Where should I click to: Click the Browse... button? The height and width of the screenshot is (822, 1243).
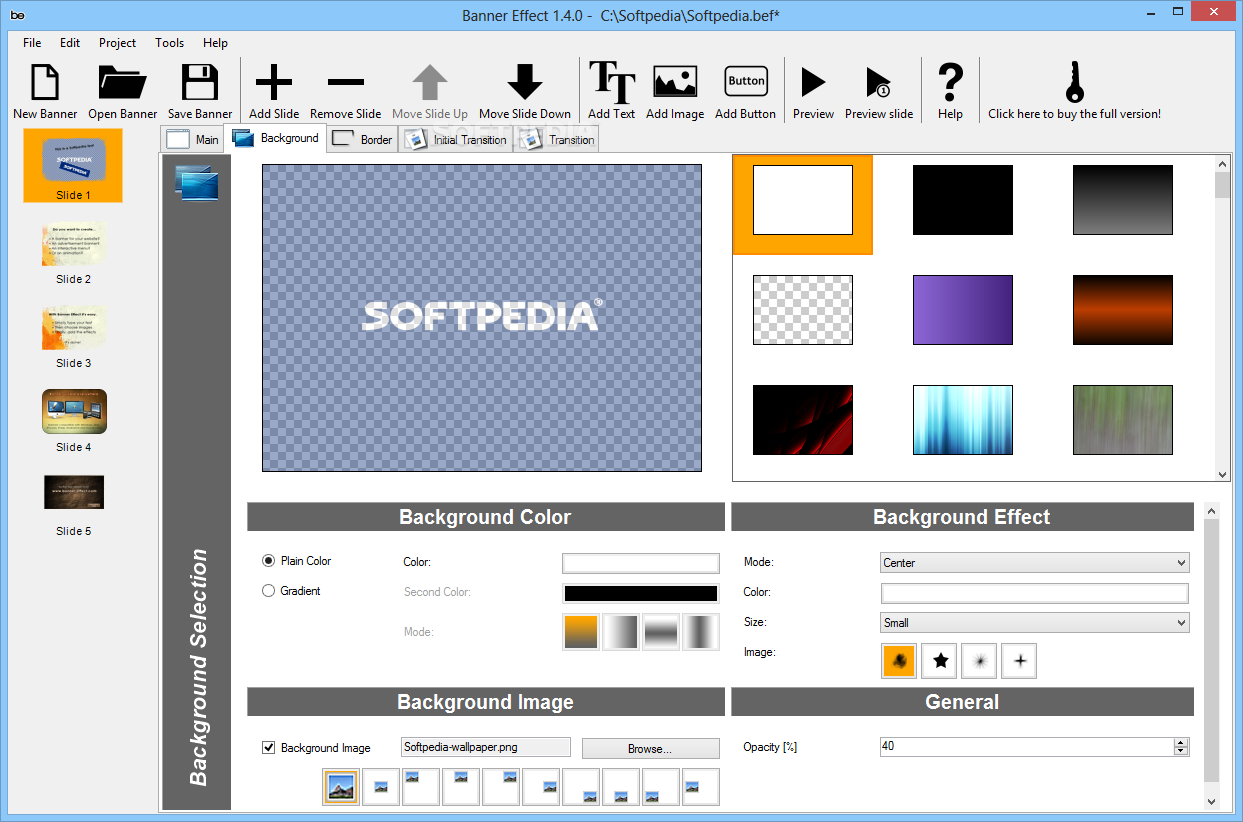click(650, 748)
